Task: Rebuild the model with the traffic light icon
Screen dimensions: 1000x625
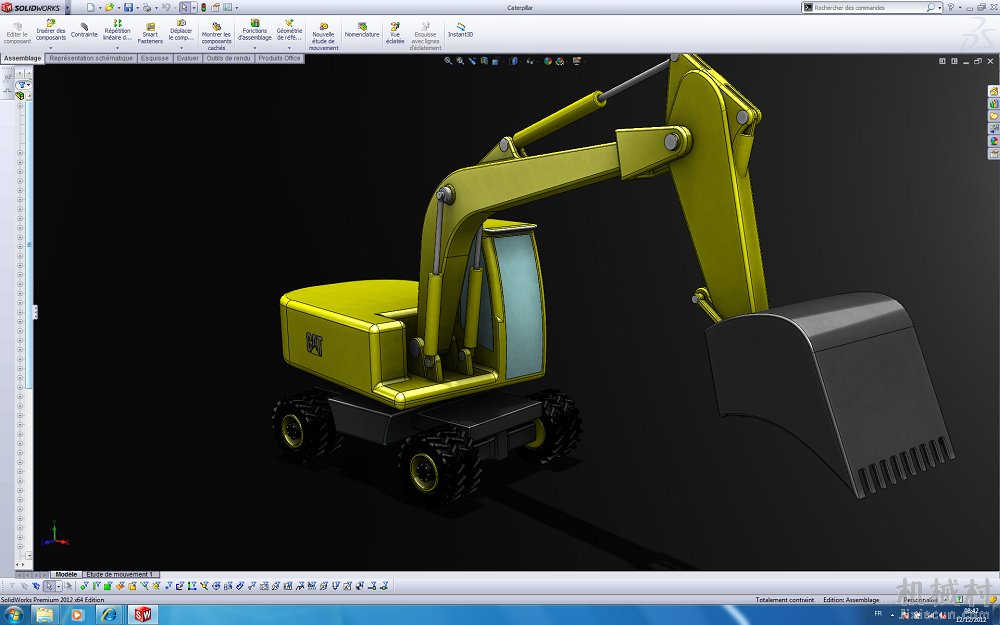Action: tap(203, 8)
